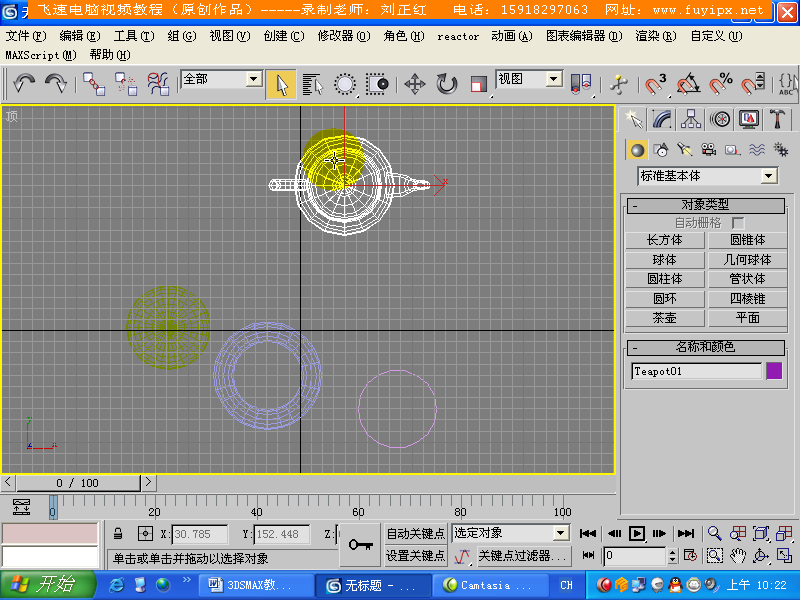800x600 pixels.
Task: Click the Redo arrow in the toolbar
Action: tap(56, 83)
